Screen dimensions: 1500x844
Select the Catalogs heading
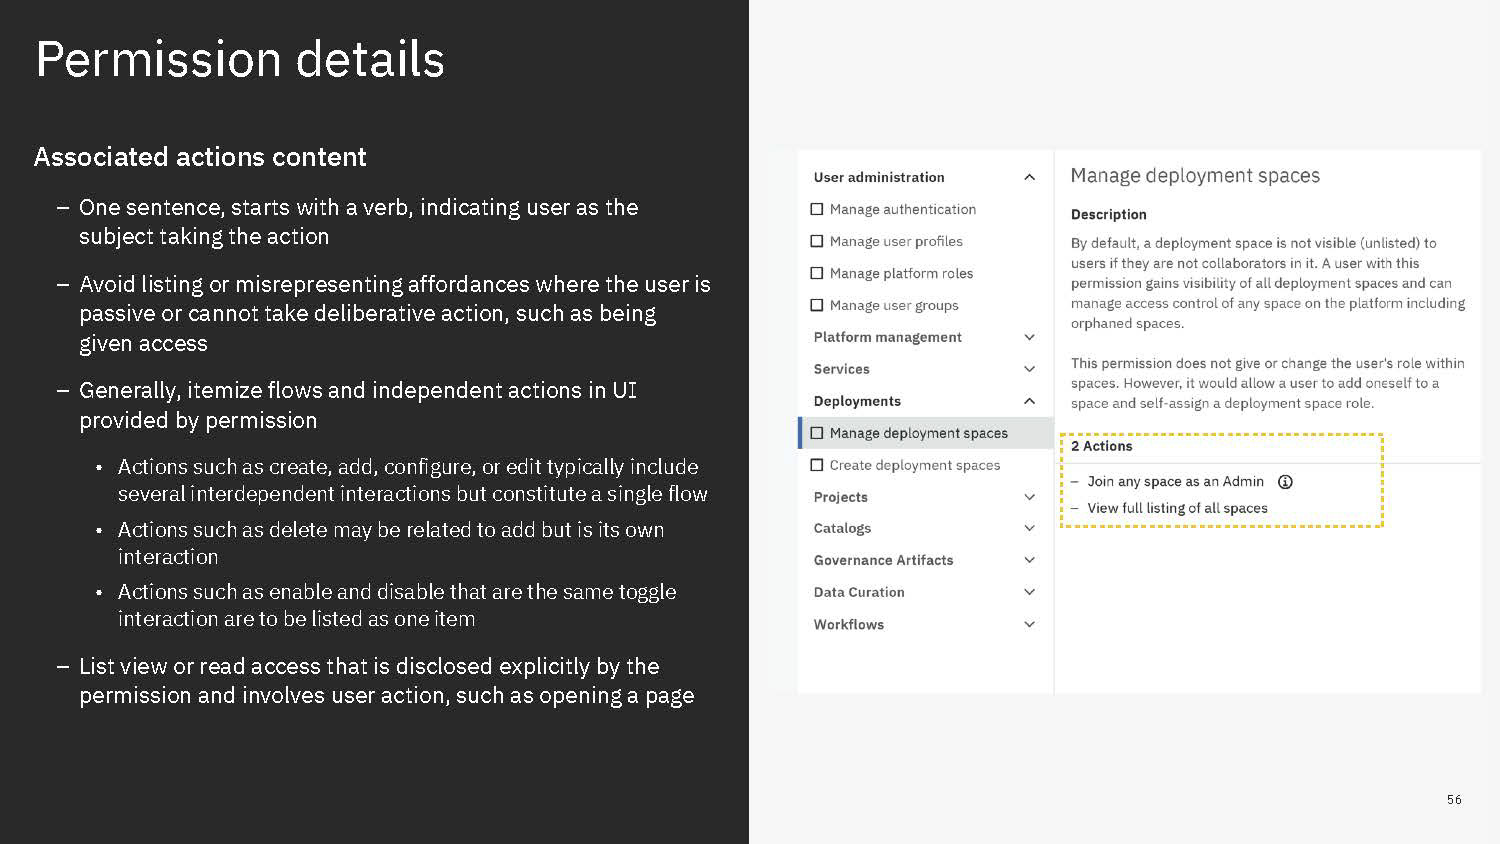(x=842, y=528)
